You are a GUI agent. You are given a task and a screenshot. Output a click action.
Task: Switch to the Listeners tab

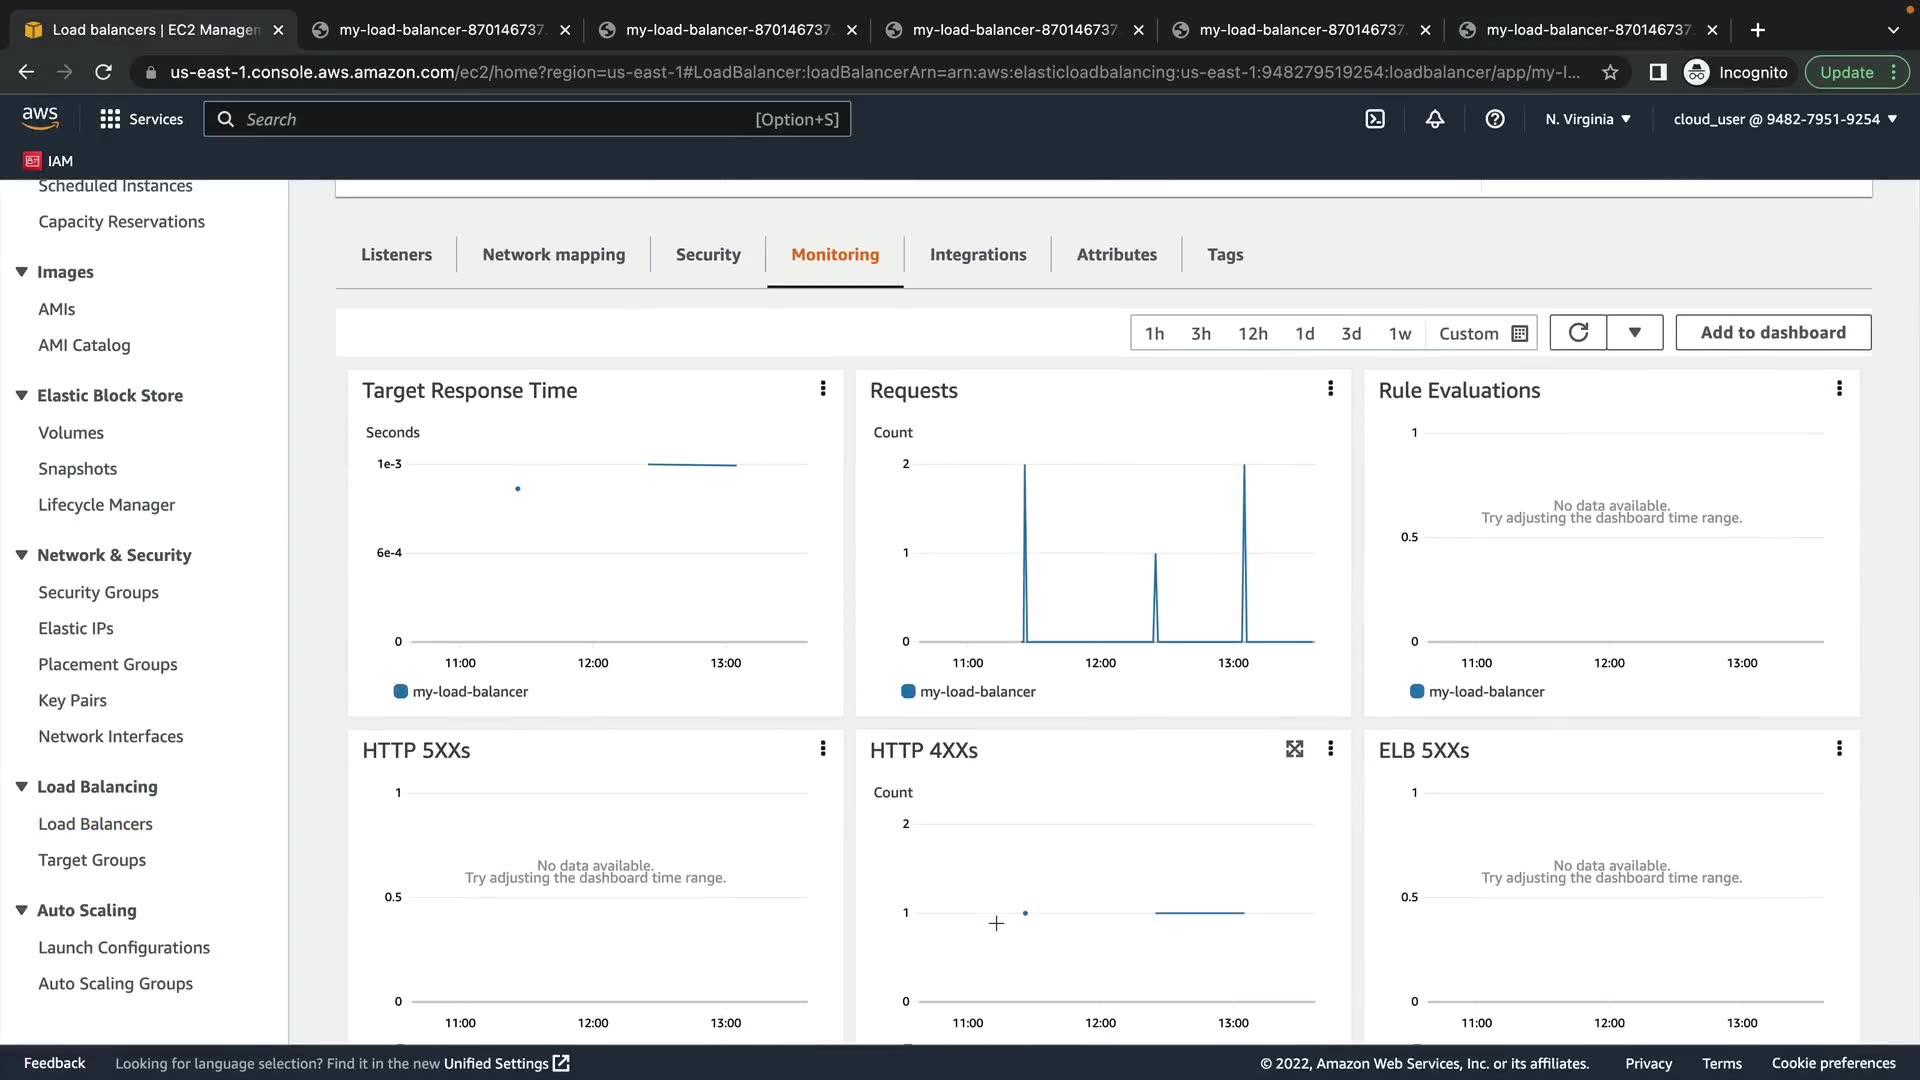click(396, 255)
